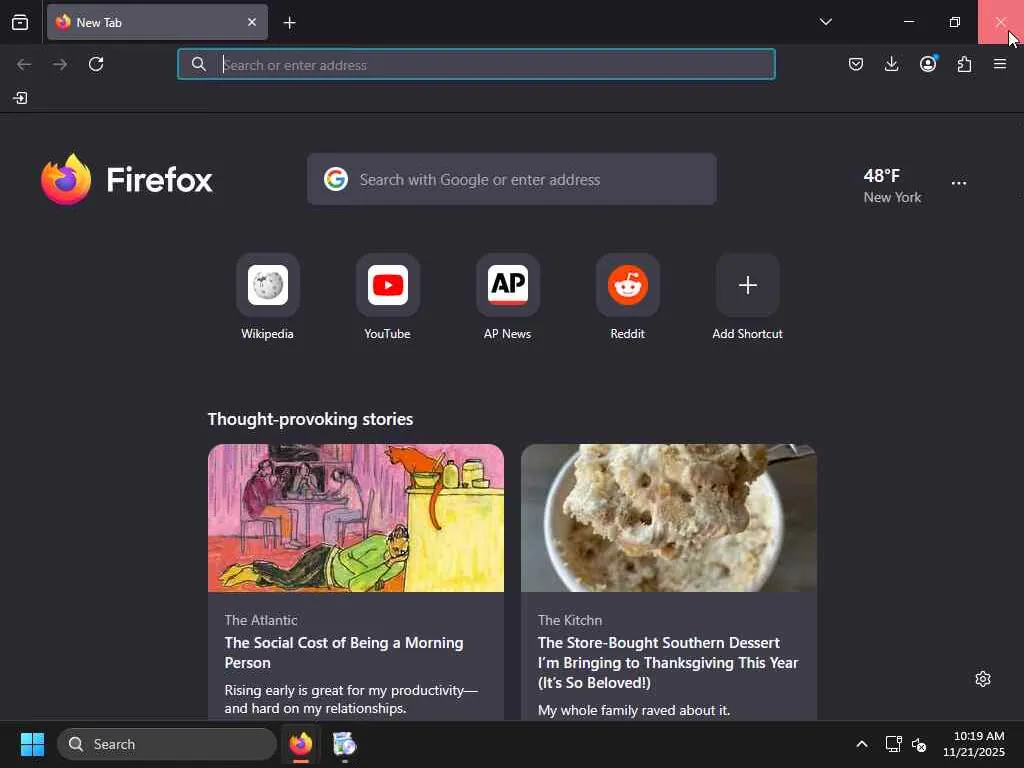Image resolution: width=1024 pixels, height=768 pixels.
Task: Click the magnifier icon in address bar
Action: click(x=199, y=64)
